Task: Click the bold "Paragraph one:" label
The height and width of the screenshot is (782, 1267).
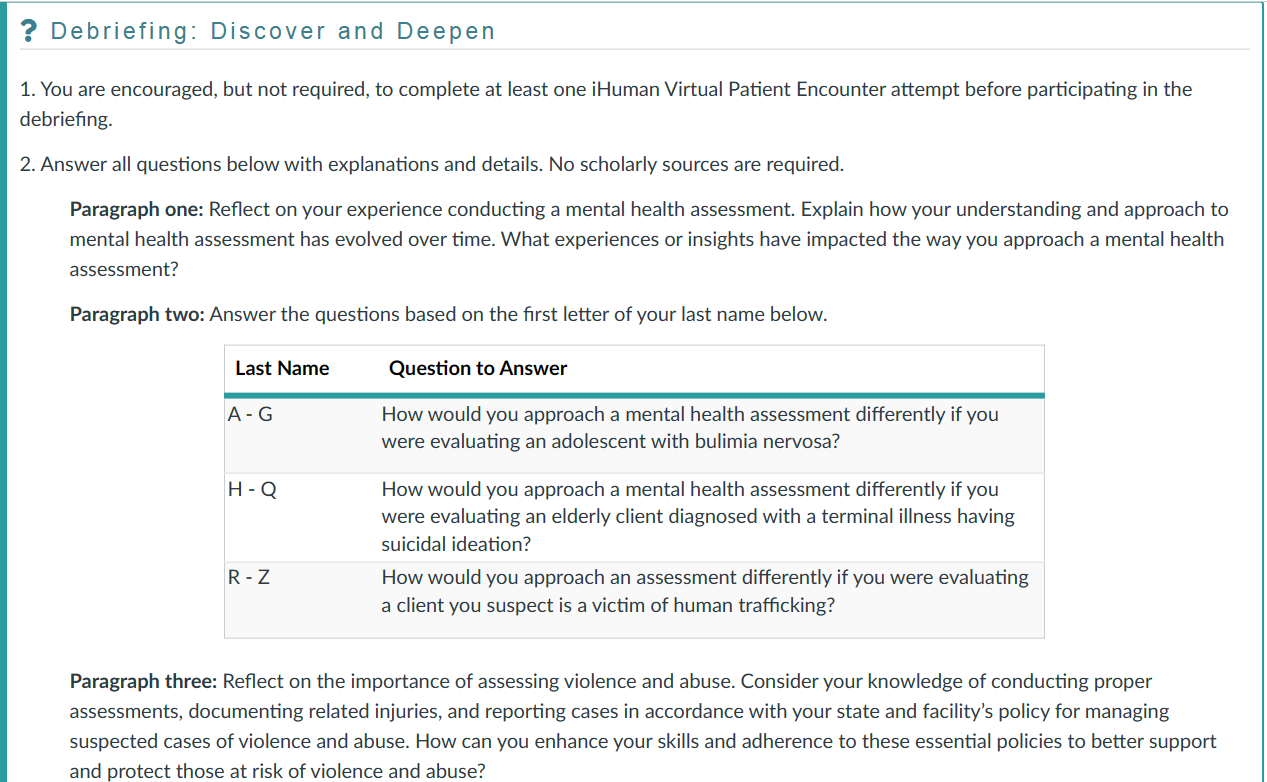Action: (136, 210)
